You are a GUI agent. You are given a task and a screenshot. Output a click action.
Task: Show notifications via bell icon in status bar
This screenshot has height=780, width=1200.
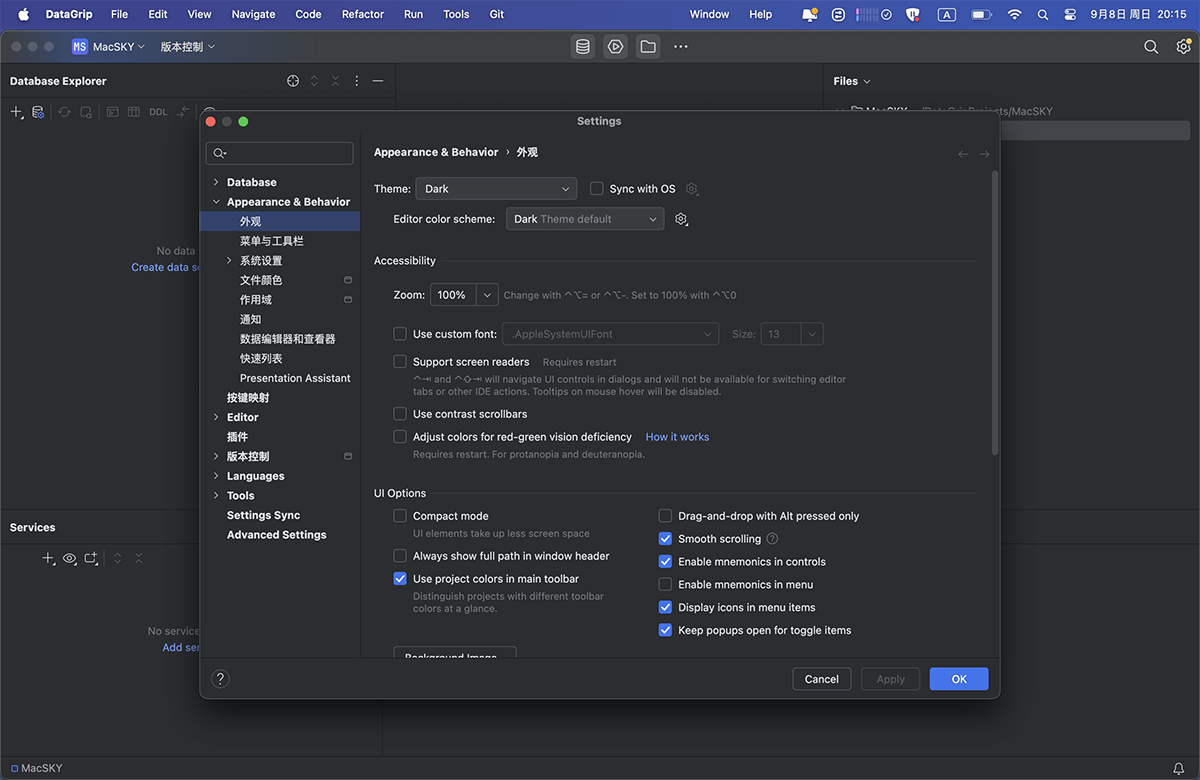click(x=1178, y=768)
